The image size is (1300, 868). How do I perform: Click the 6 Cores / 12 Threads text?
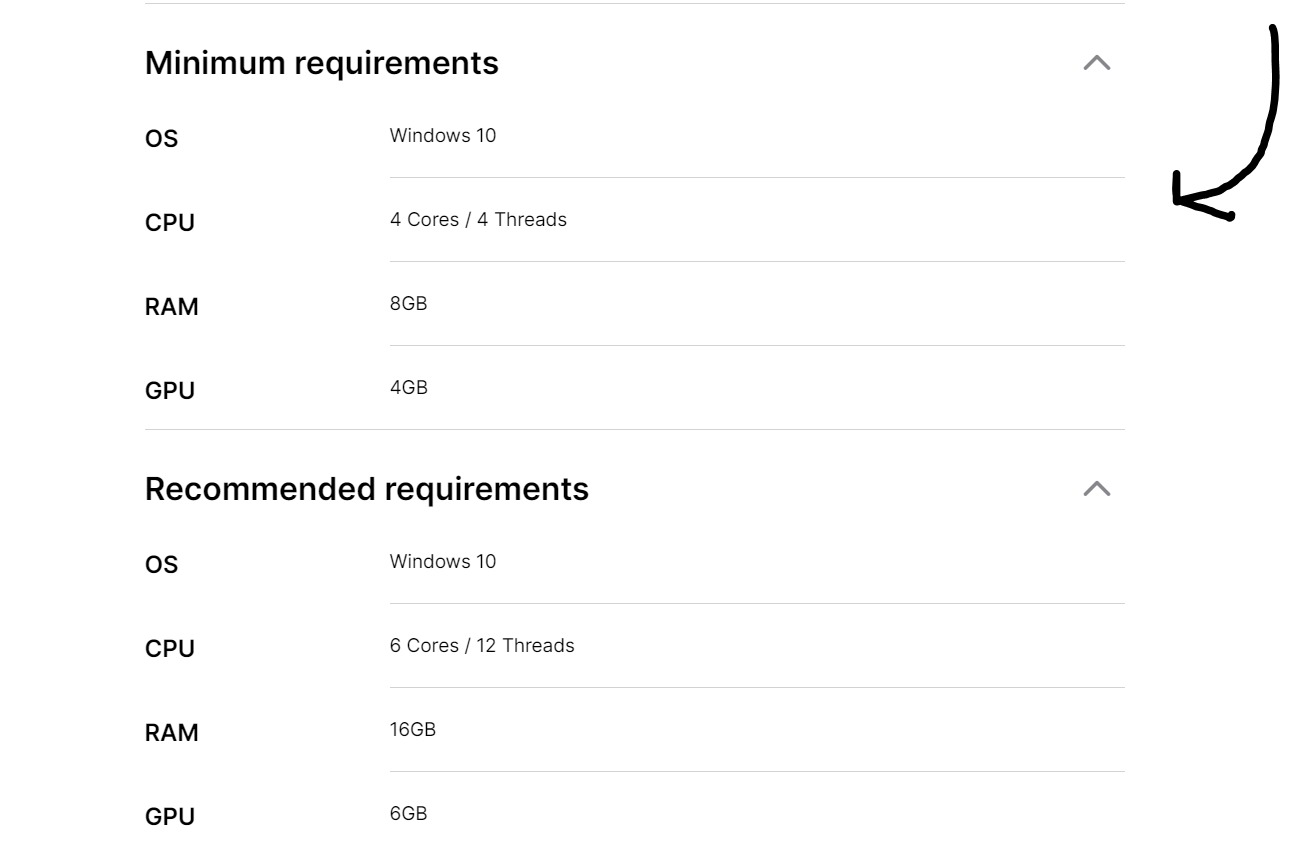tap(481, 645)
